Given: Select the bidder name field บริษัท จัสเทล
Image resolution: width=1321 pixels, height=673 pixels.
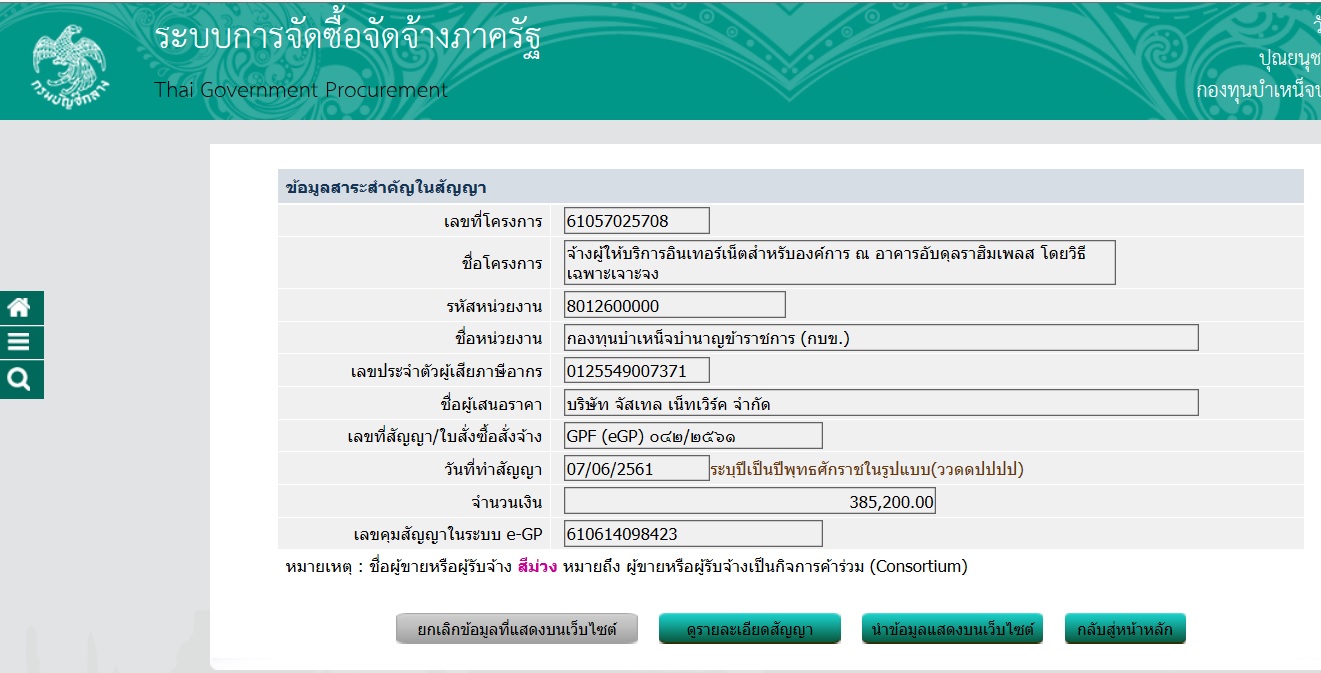Looking at the screenshot, I should 880,403.
